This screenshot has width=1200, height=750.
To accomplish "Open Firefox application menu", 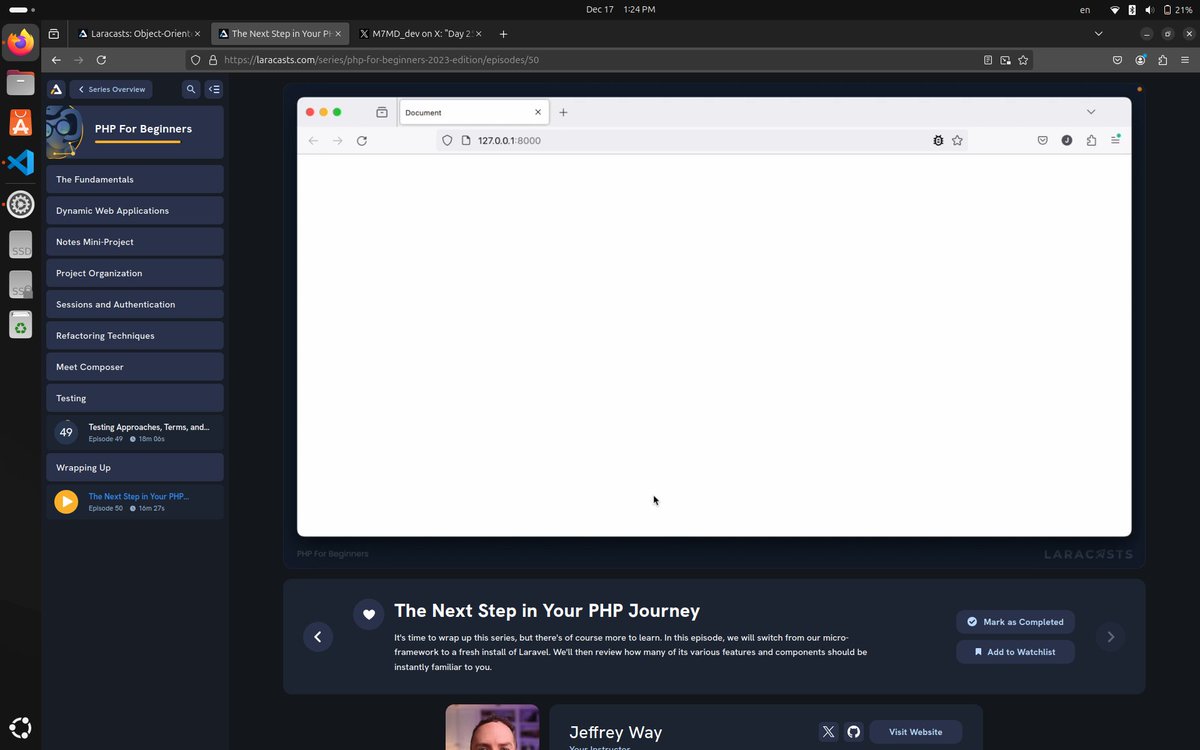I will point(1185,60).
